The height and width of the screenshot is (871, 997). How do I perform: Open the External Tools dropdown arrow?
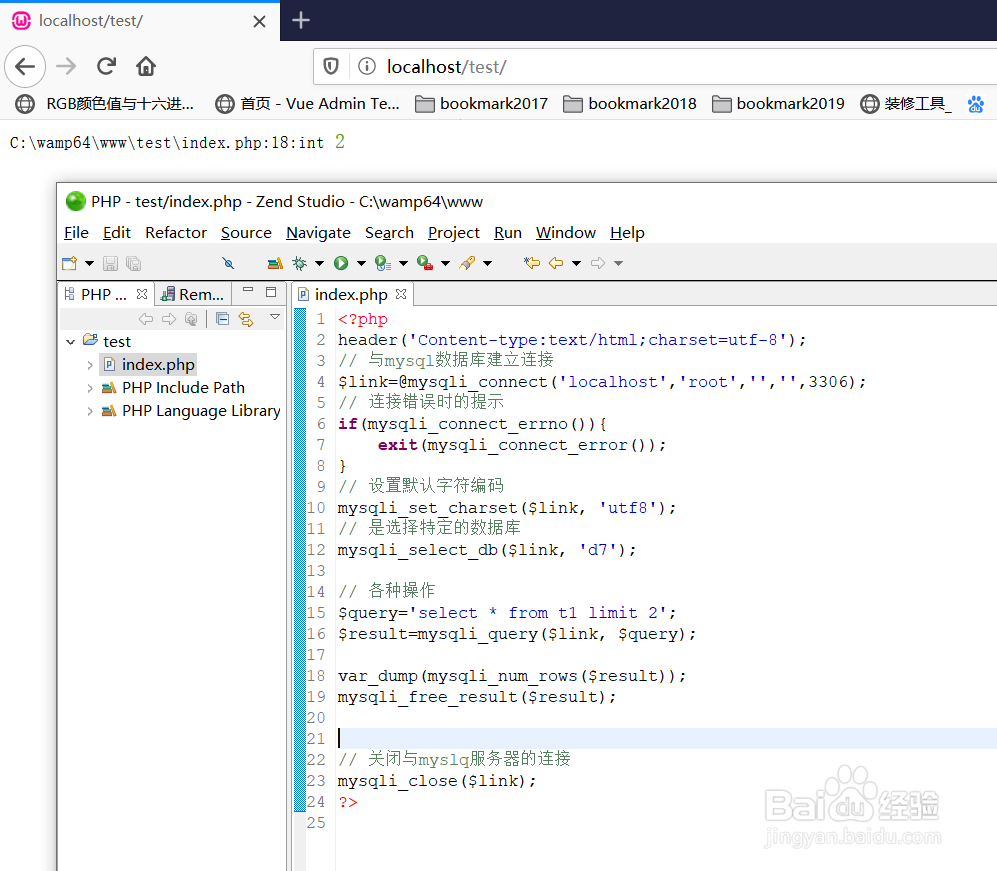click(x=445, y=263)
